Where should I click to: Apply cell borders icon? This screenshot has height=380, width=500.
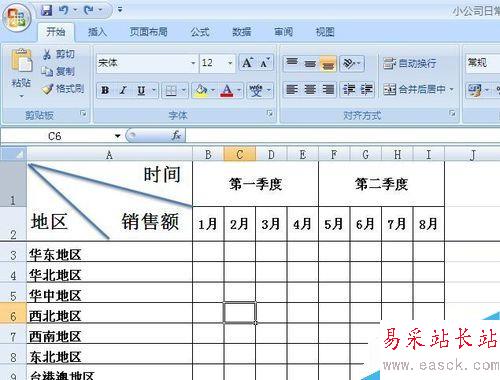tap(171, 90)
